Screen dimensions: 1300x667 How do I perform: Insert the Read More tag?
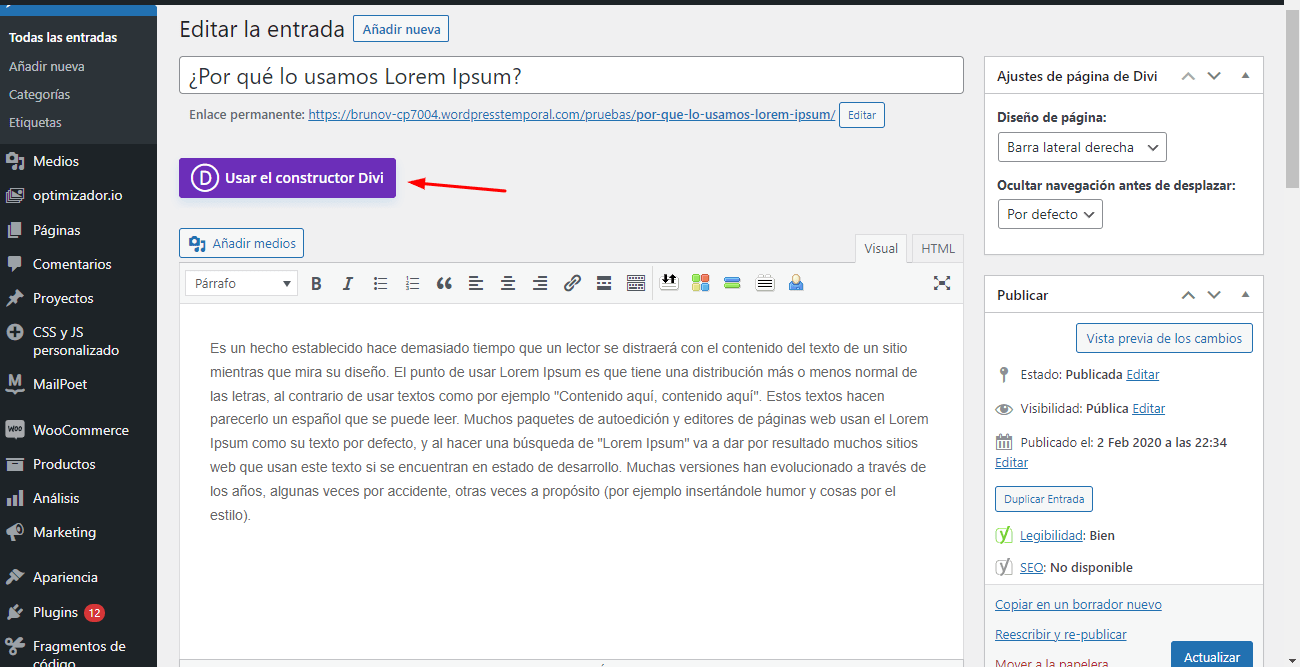click(604, 283)
